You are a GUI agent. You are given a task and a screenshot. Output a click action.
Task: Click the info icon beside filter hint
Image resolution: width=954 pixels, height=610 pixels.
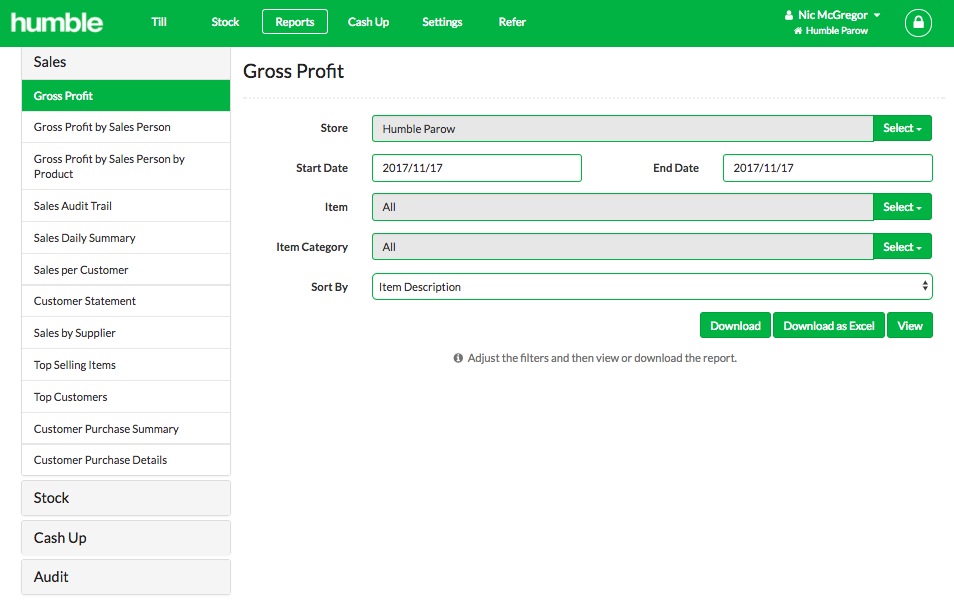[458, 358]
